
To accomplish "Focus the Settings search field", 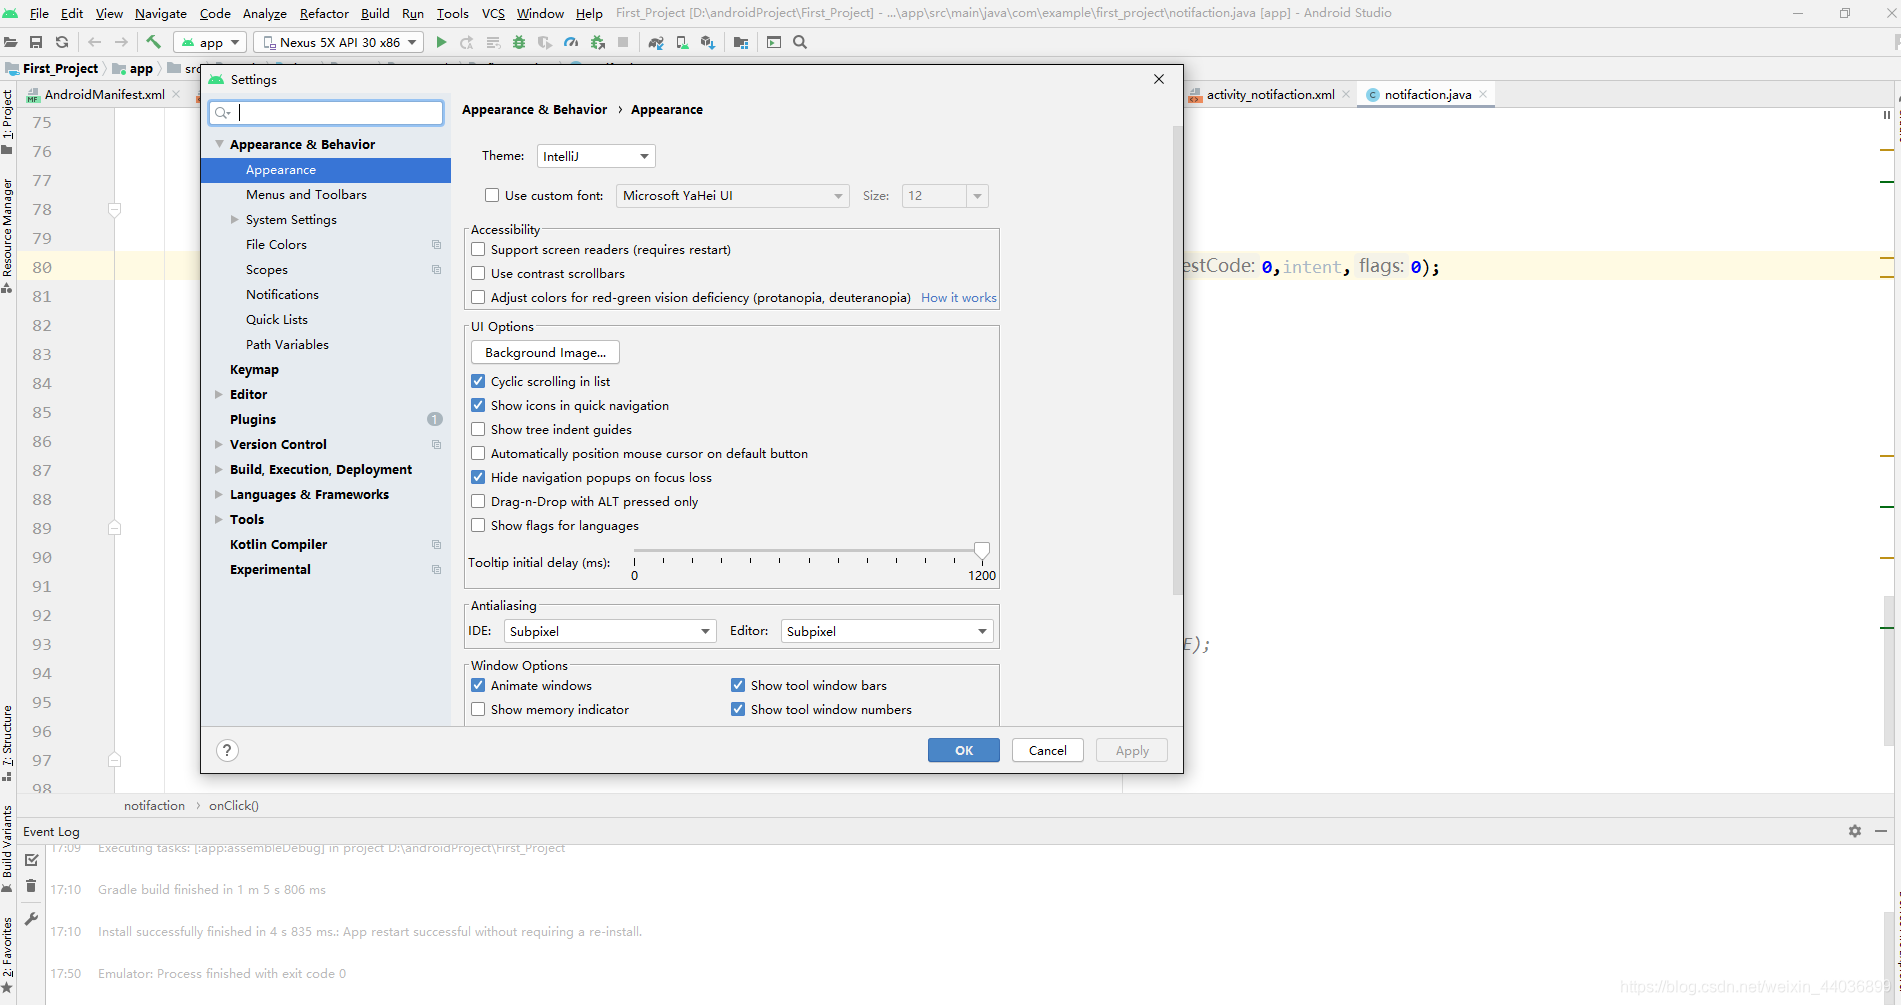I will [326, 112].
